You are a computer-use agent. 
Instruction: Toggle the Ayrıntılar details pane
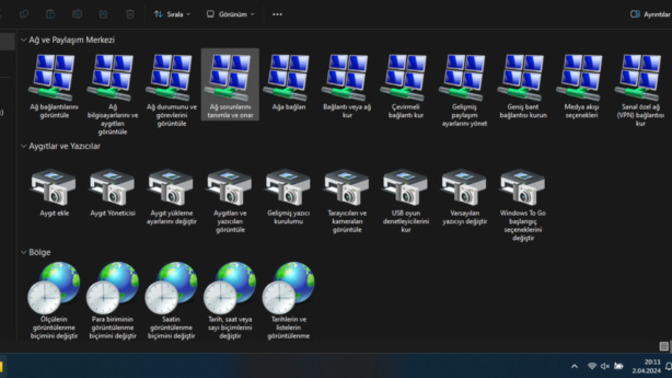[651, 14]
